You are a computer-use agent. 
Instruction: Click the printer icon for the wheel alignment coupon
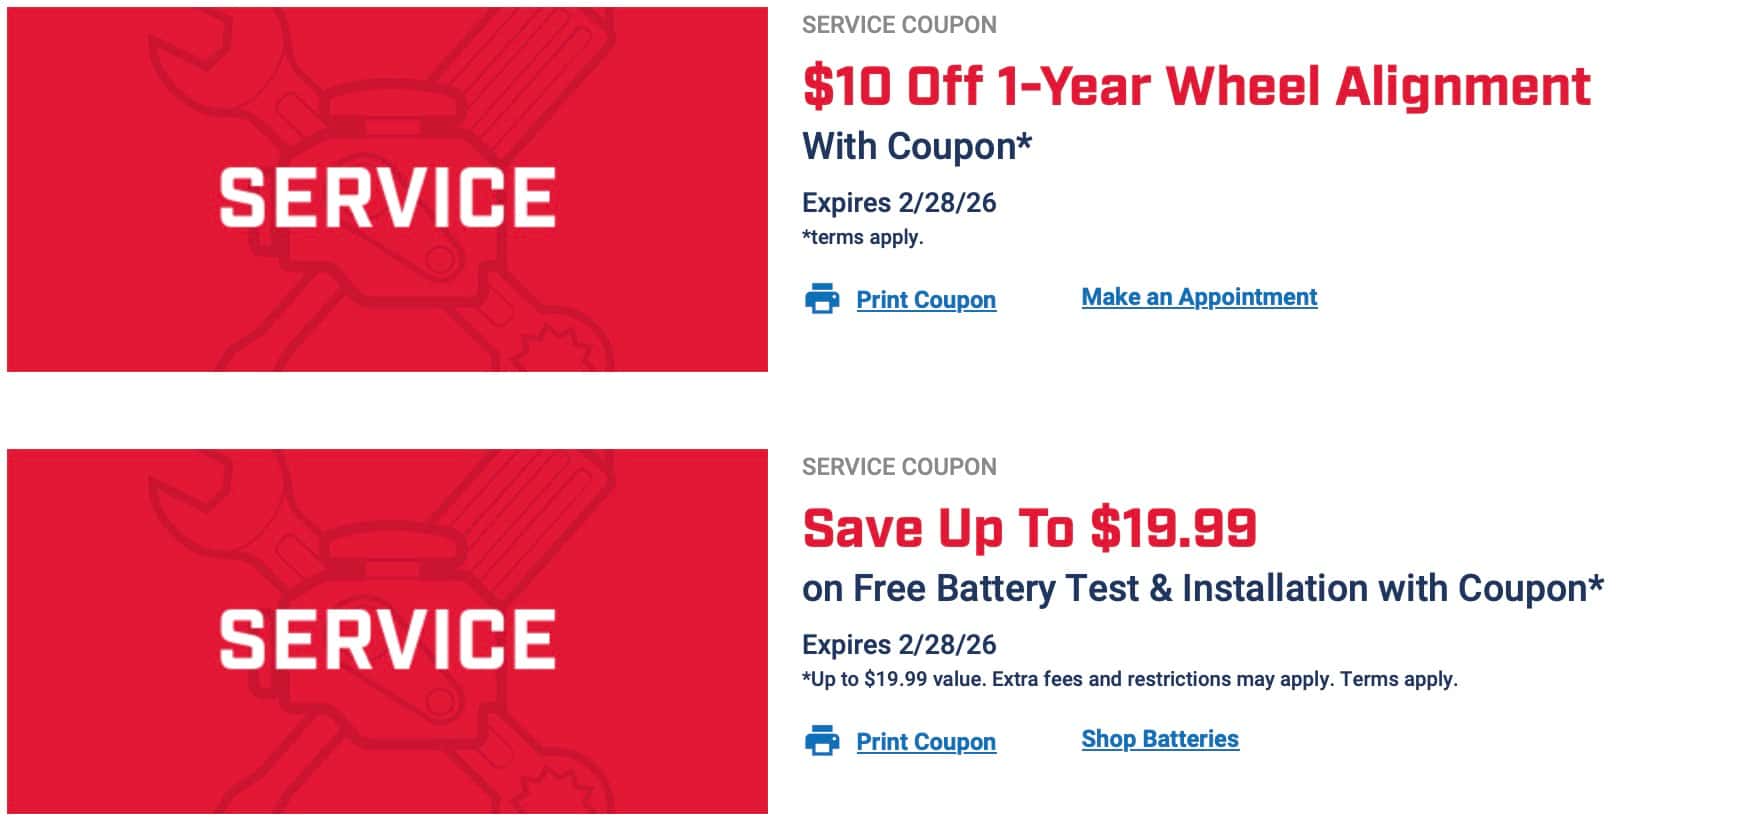pyautogui.click(x=822, y=299)
